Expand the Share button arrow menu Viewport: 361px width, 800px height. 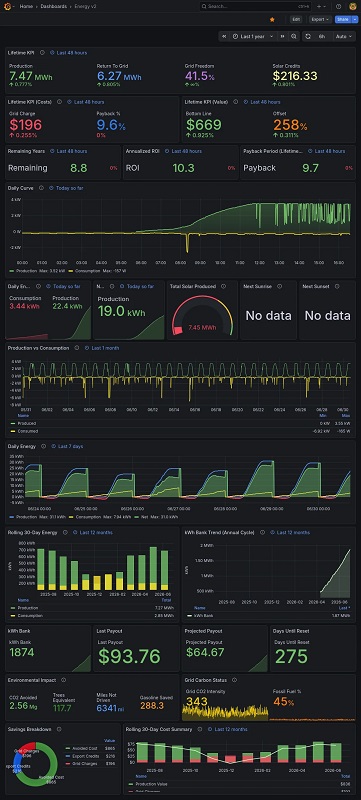tap(355, 19)
